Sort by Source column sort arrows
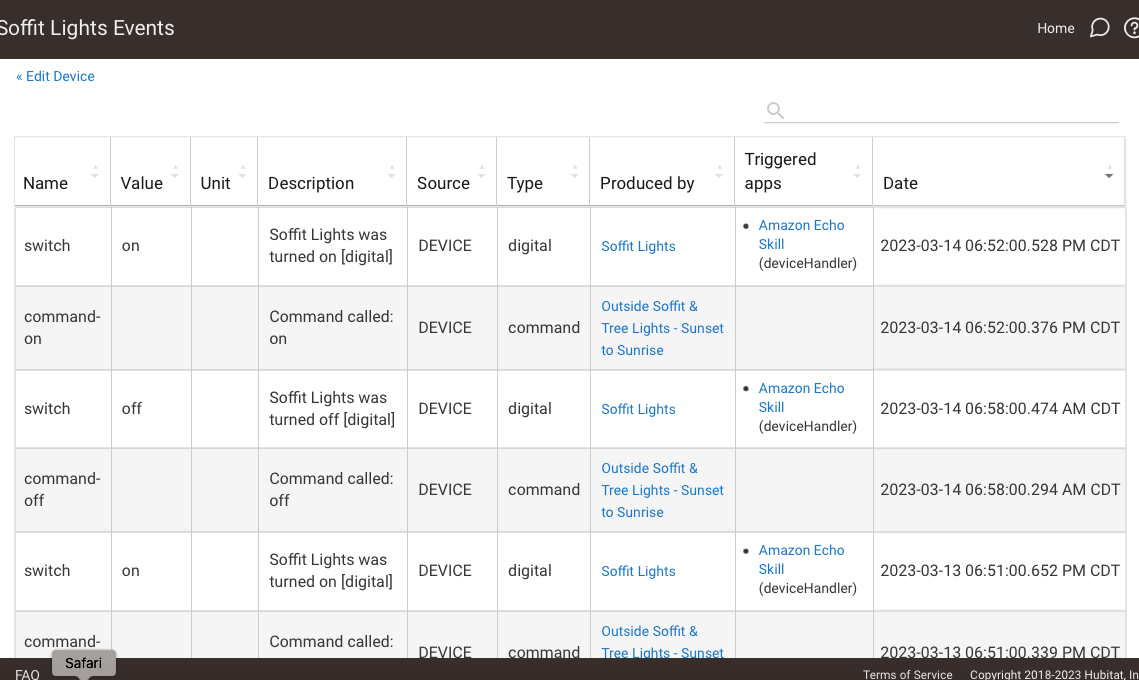The width and height of the screenshot is (1139, 680). pos(482,172)
